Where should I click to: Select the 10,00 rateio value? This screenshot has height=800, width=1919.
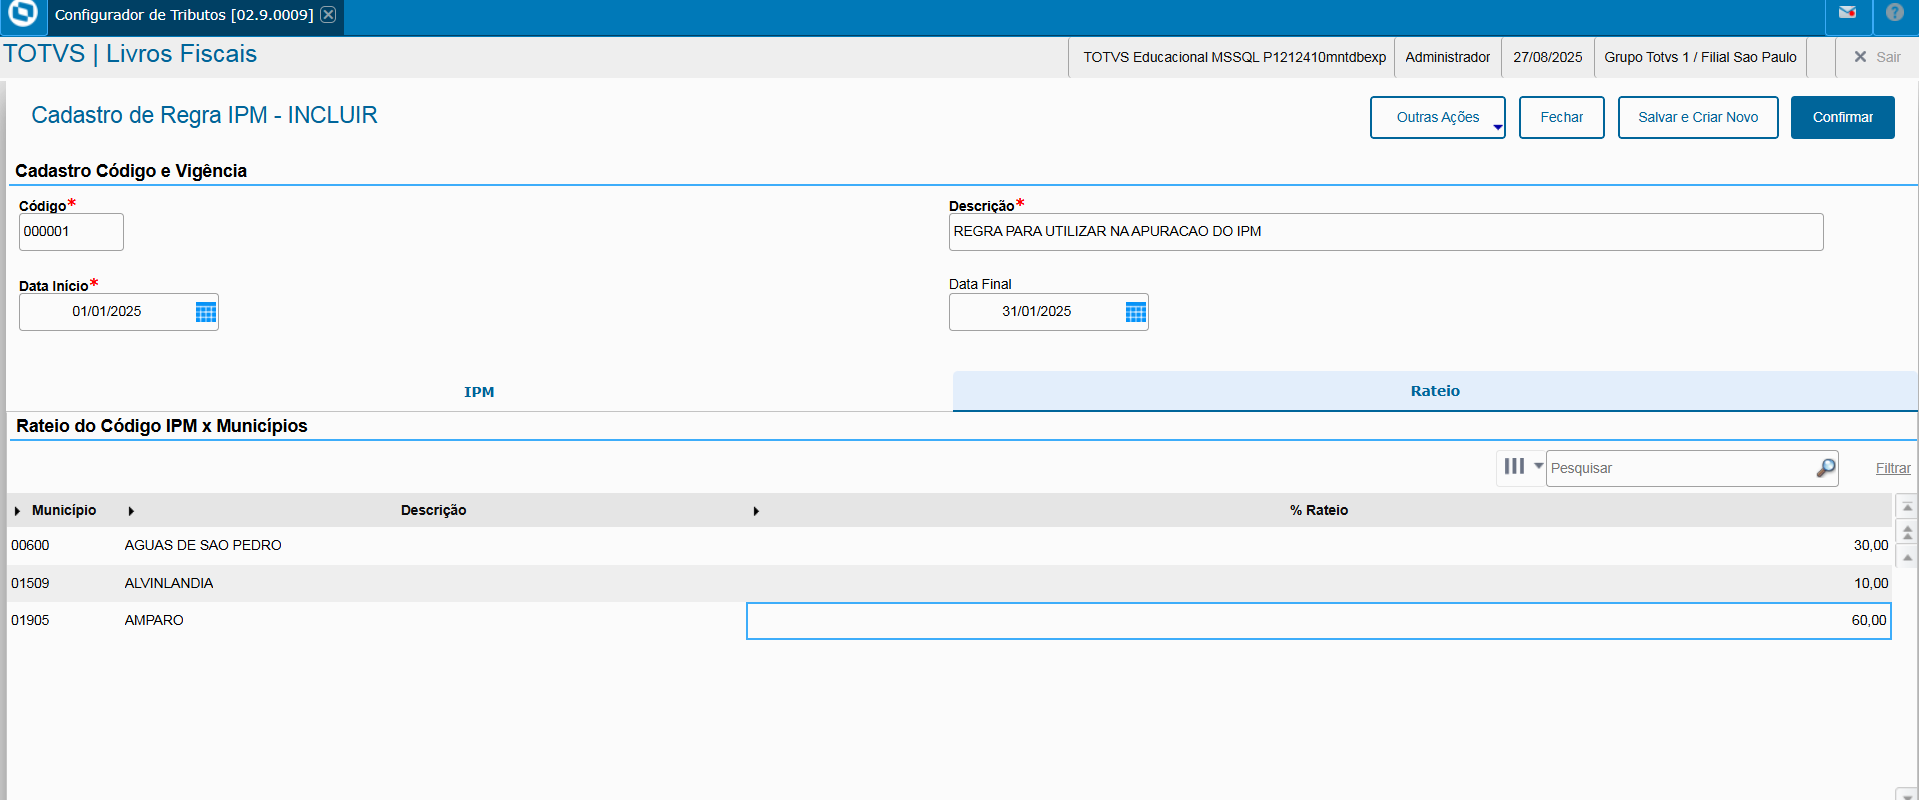tap(1870, 583)
